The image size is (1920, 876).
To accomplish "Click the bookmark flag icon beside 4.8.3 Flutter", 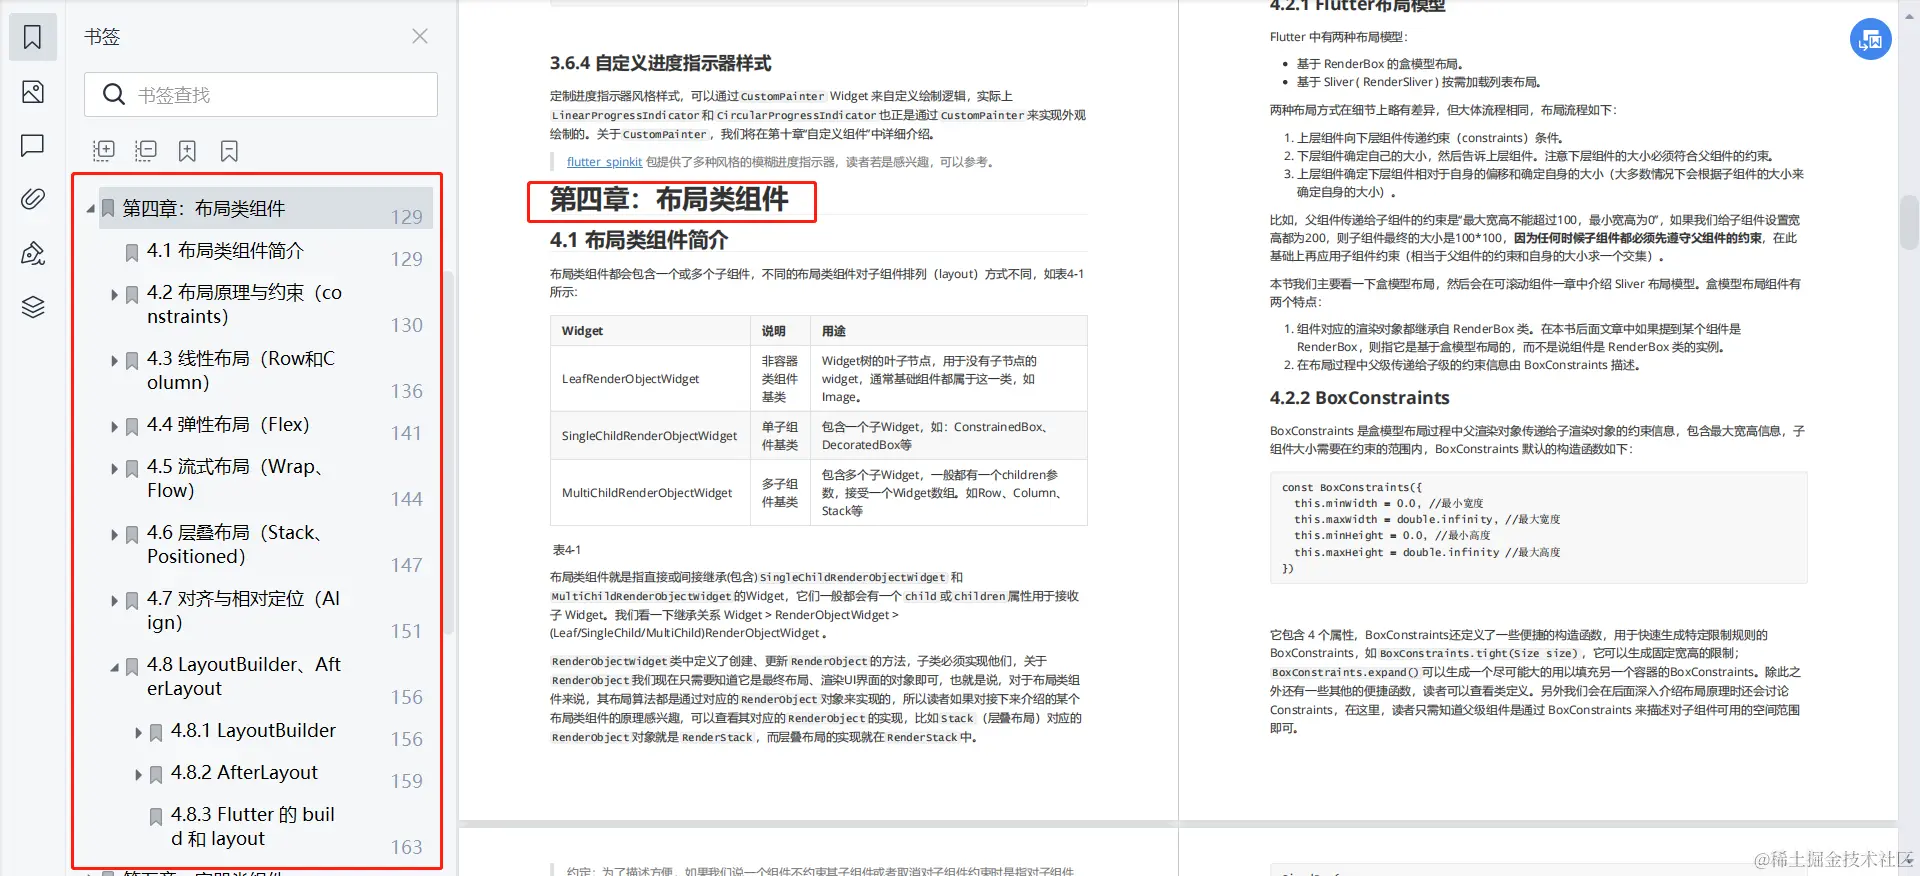I will (156, 817).
